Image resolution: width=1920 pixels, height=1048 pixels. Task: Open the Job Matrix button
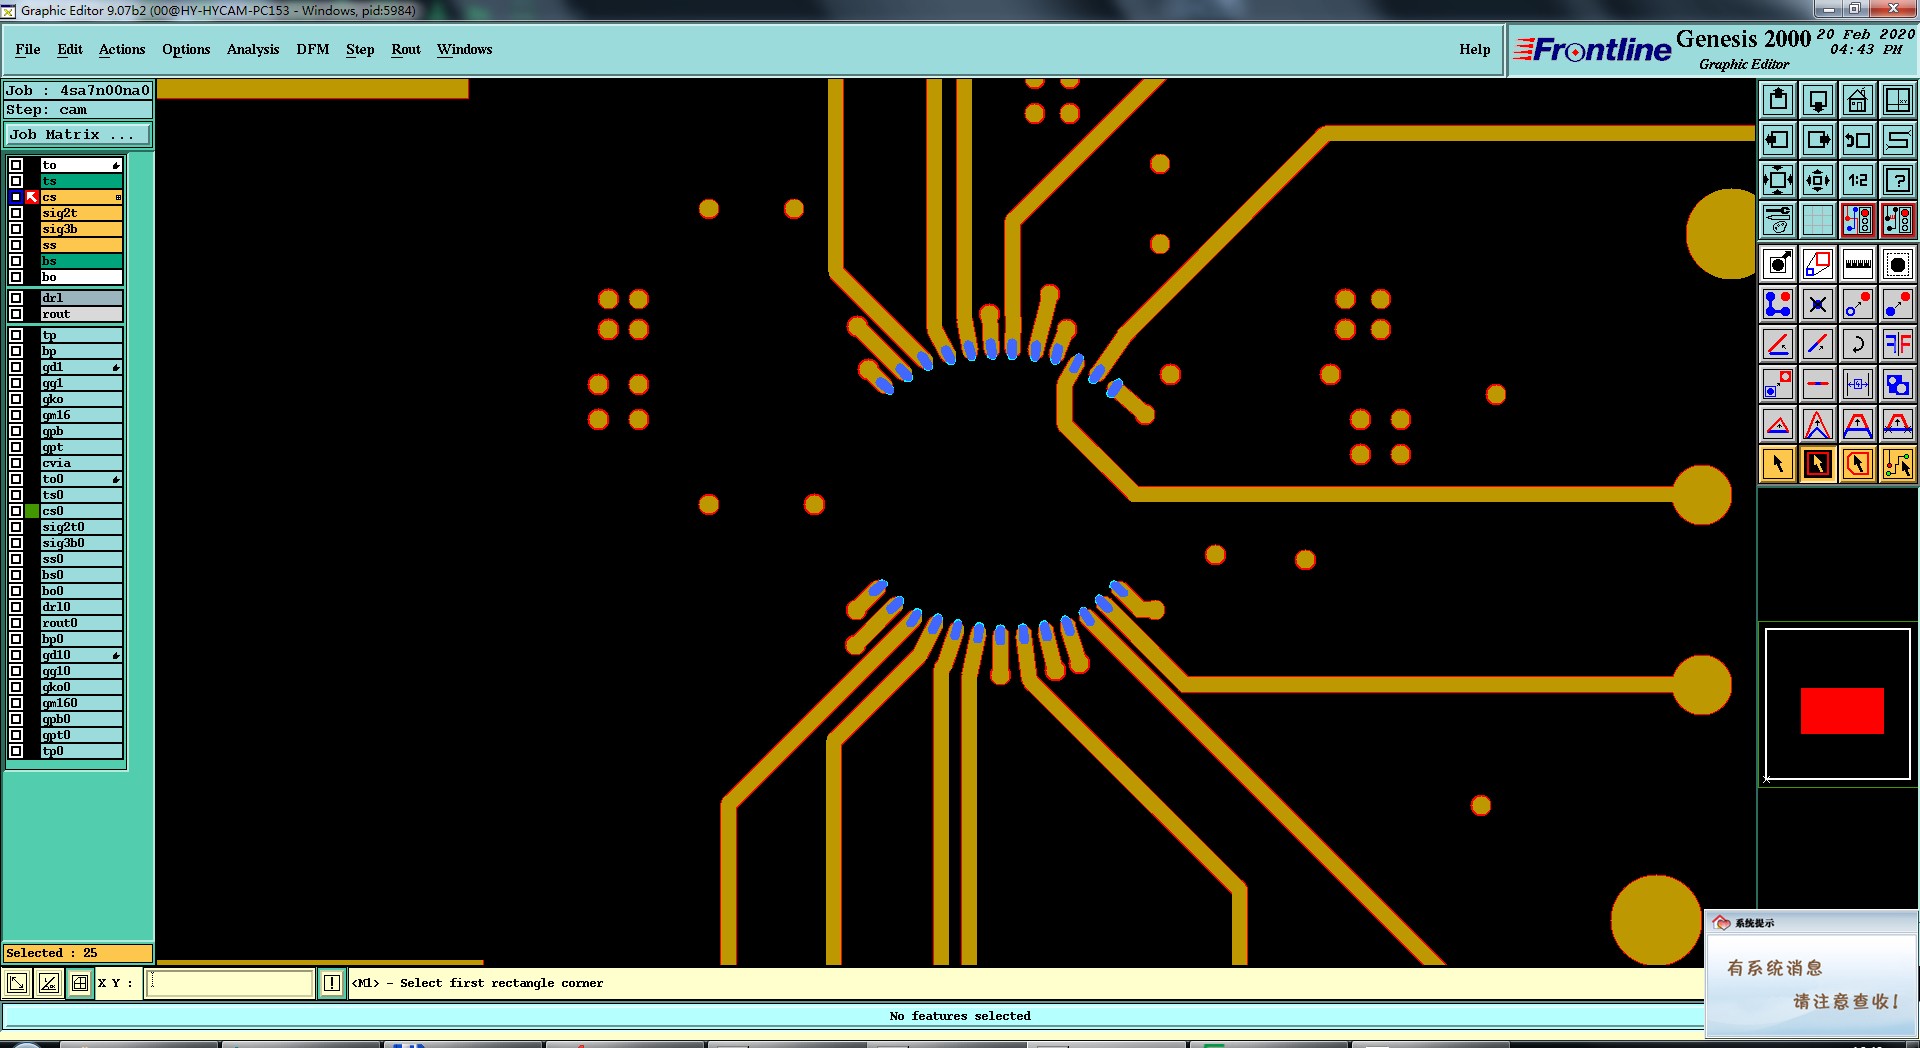pyautogui.click(x=78, y=134)
